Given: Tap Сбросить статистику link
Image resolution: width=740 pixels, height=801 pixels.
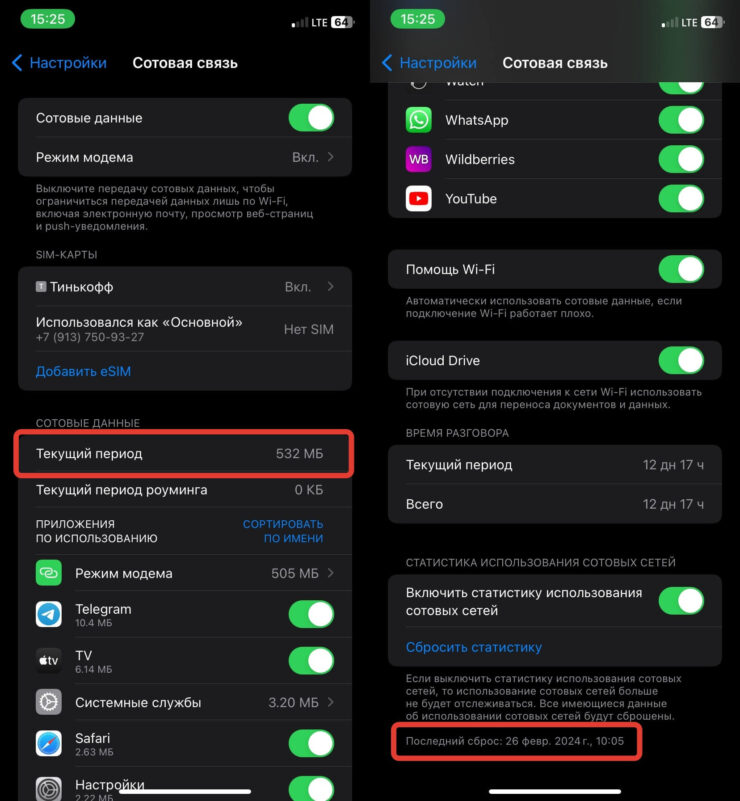Looking at the screenshot, I should pos(473,647).
